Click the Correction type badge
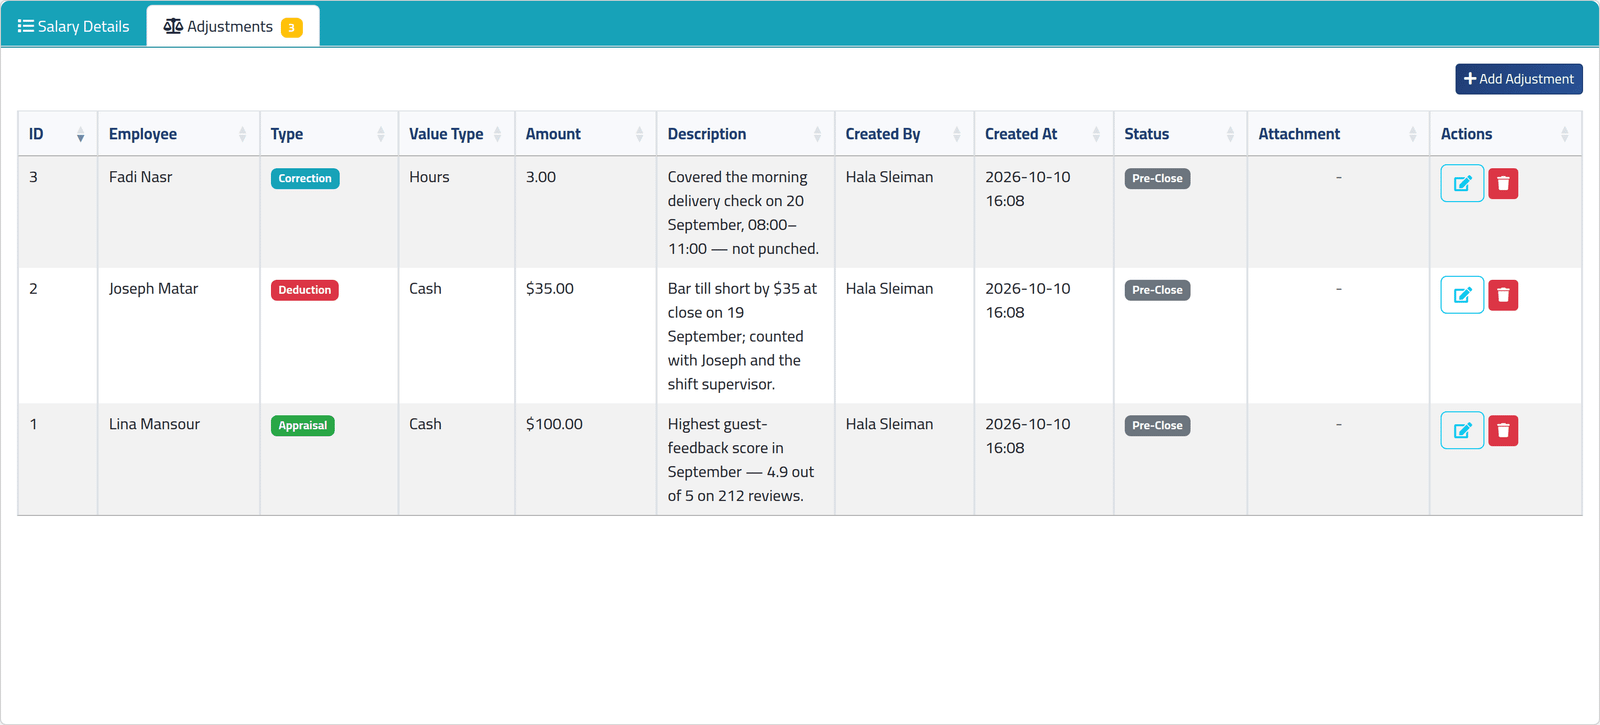 point(305,179)
